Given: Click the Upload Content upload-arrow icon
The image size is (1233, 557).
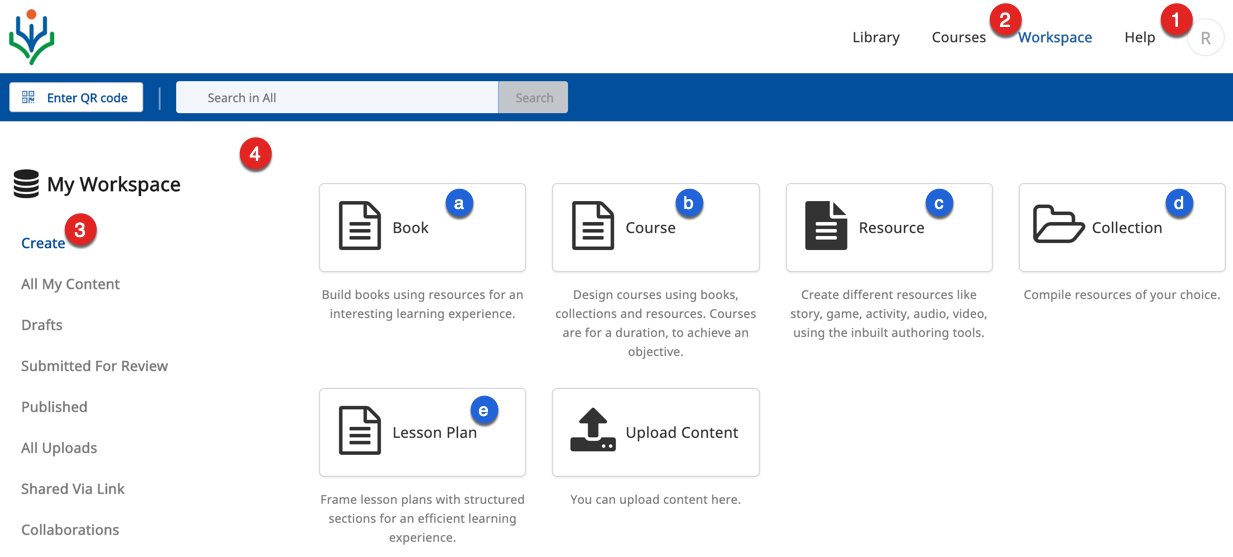Looking at the screenshot, I should [592, 431].
